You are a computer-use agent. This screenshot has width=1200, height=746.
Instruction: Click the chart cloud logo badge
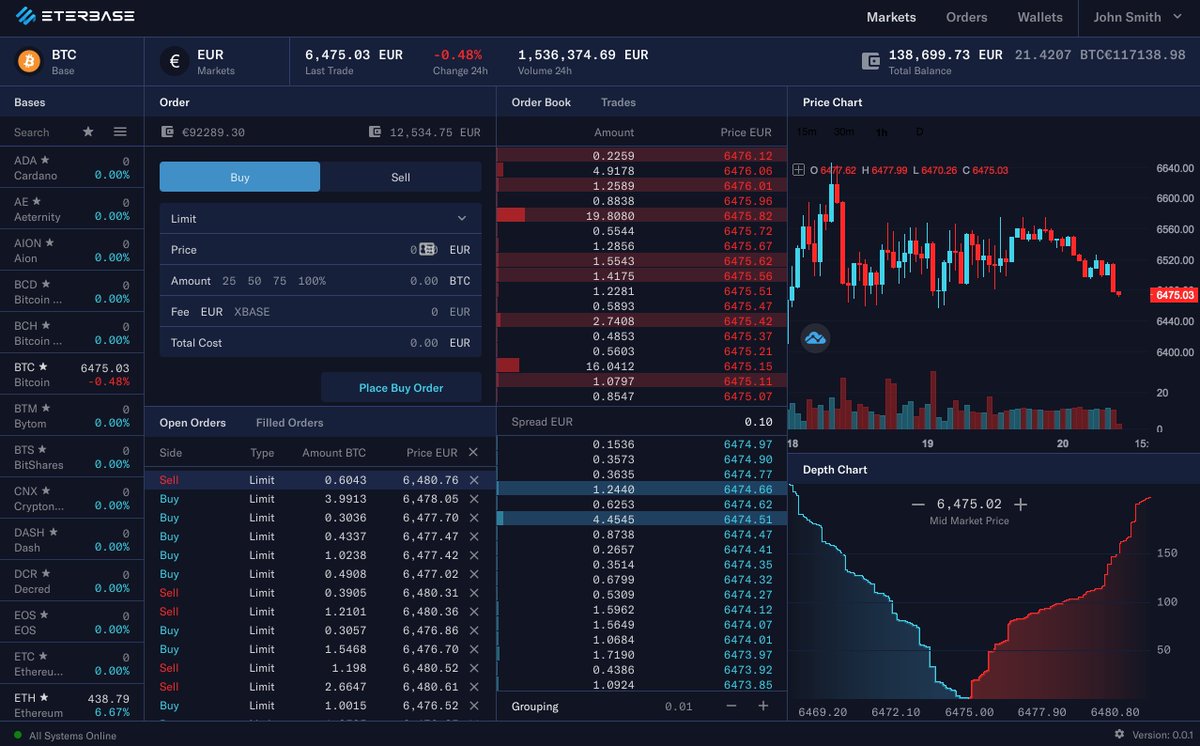(x=816, y=337)
